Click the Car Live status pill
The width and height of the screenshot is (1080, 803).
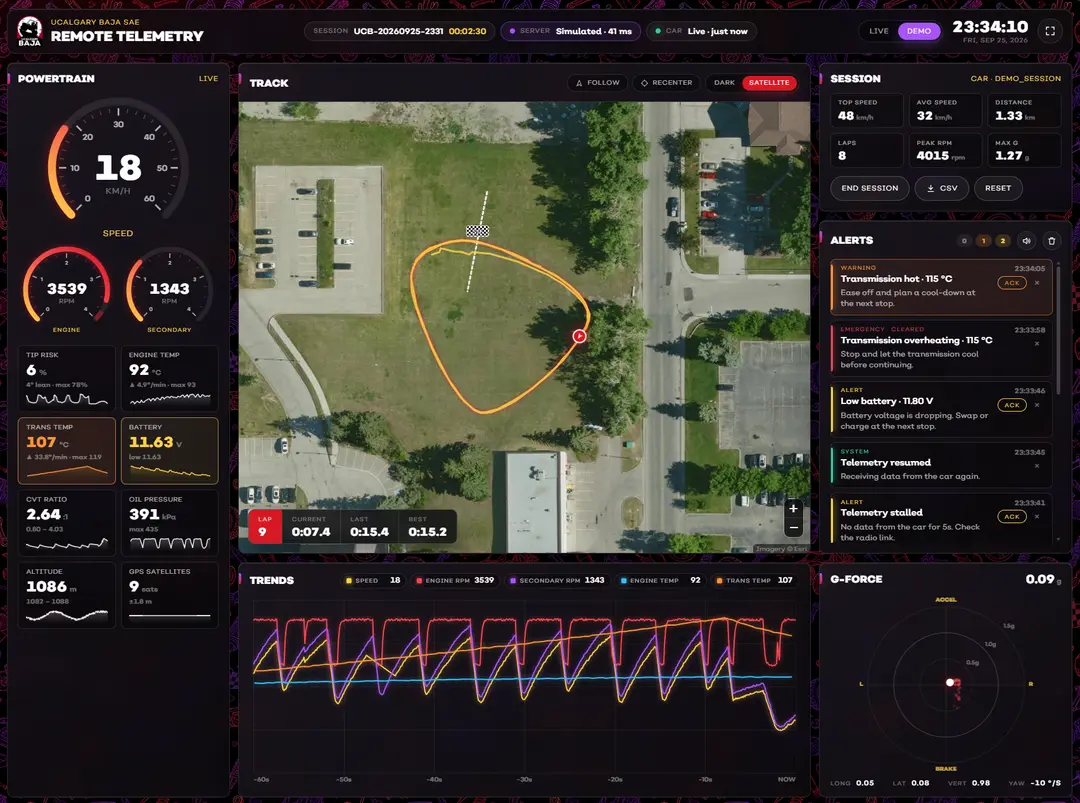pyautogui.click(x=701, y=31)
